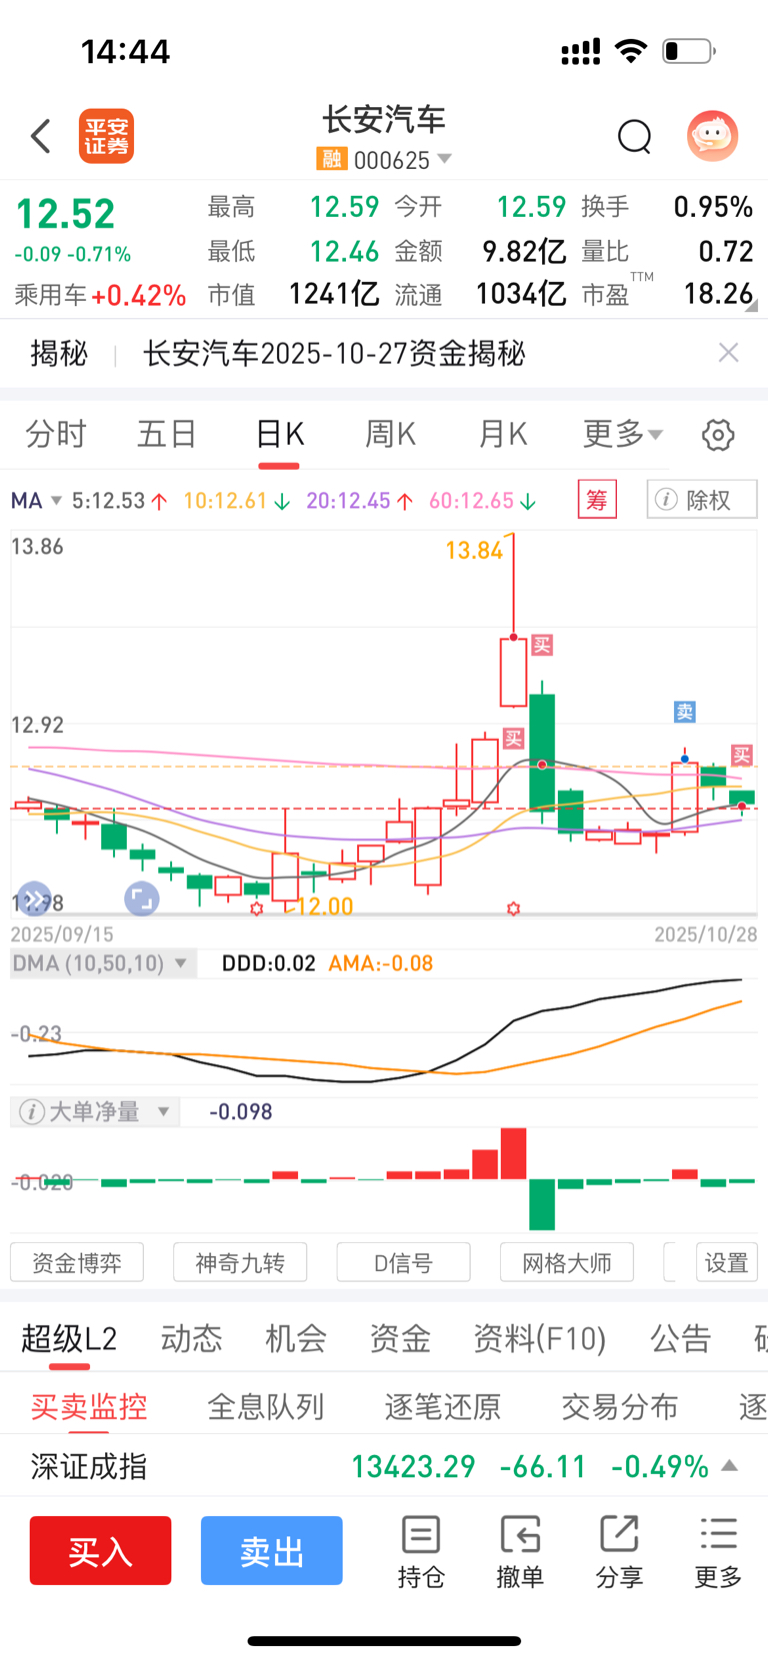Expand the quote details corner triangle
768x1663 pixels.
752,306
